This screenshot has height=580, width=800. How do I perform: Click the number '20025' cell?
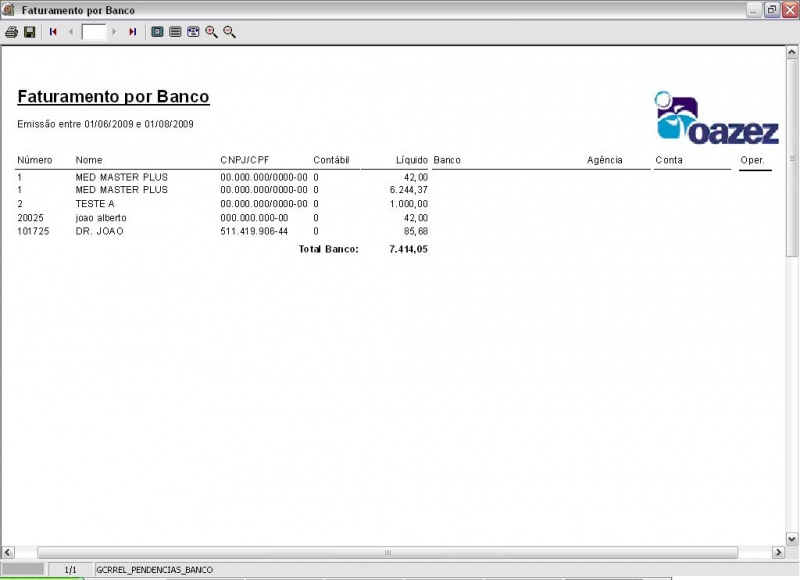(30, 218)
